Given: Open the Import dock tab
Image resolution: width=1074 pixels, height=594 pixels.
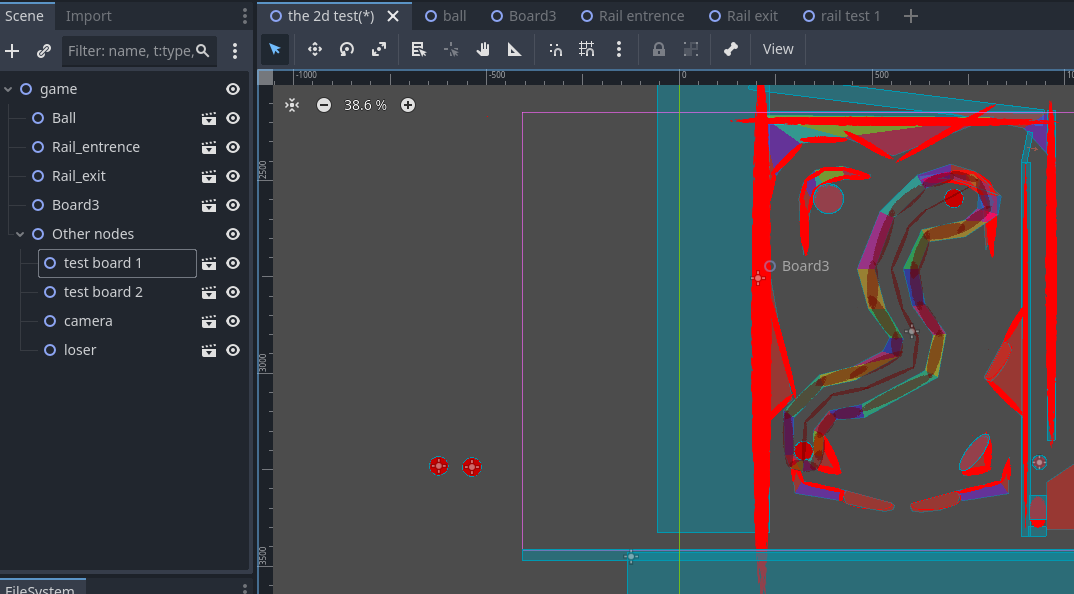Looking at the screenshot, I should [89, 16].
